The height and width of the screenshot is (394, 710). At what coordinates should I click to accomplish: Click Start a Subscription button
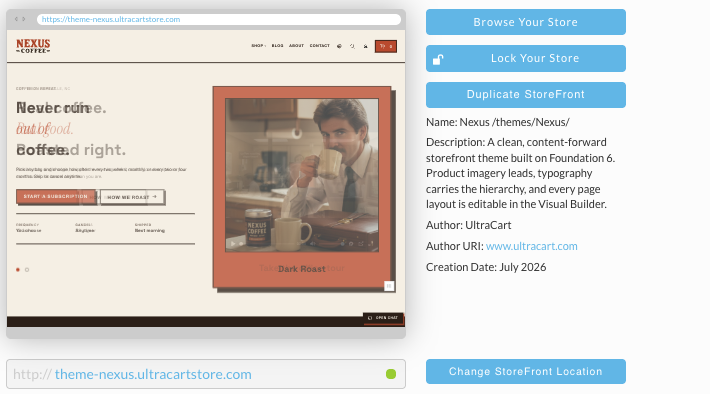pyautogui.click(x=56, y=197)
